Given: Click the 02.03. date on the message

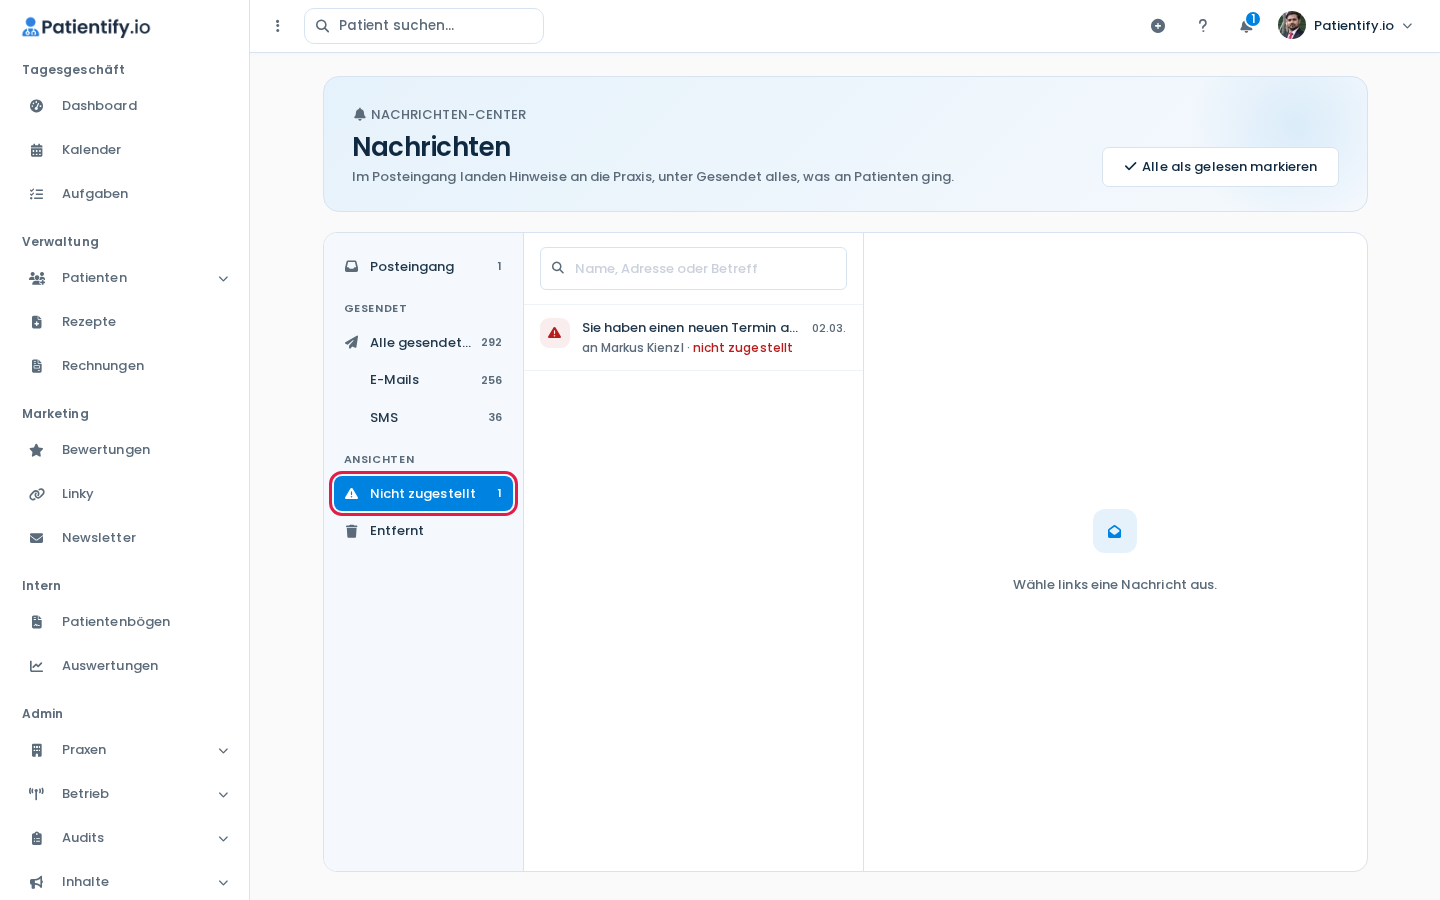Looking at the screenshot, I should (x=828, y=328).
